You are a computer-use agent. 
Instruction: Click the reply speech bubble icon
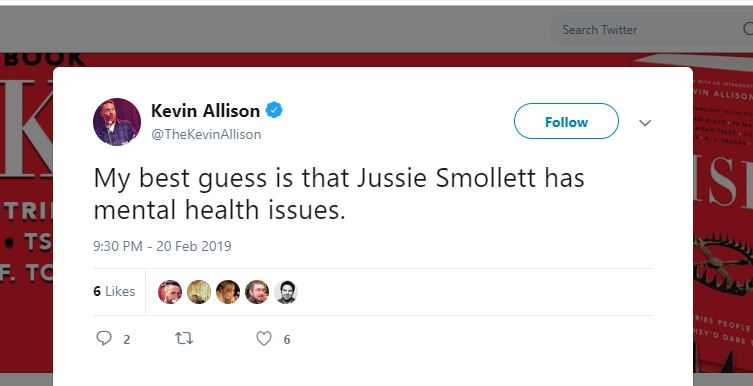104,338
